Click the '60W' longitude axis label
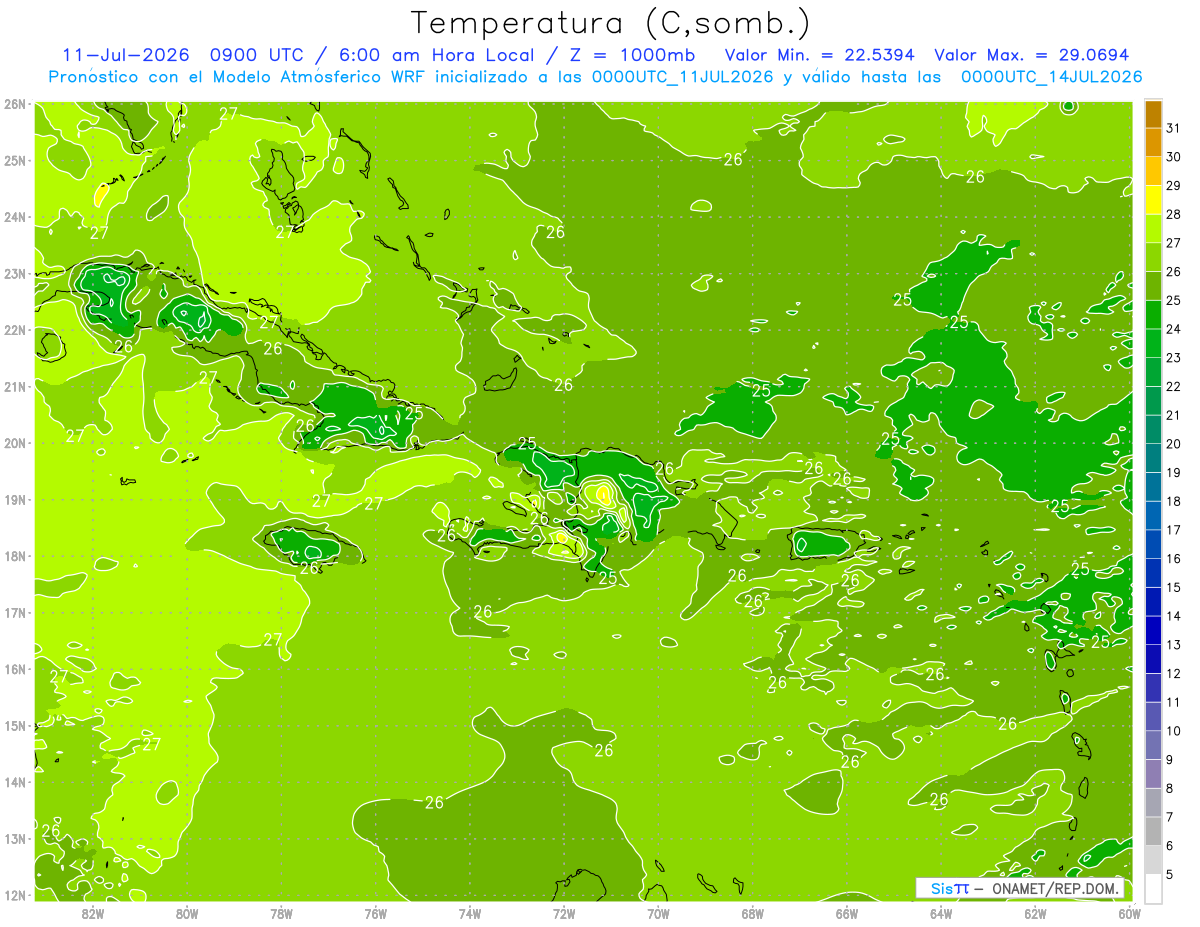1200x927 pixels. tap(1130, 914)
